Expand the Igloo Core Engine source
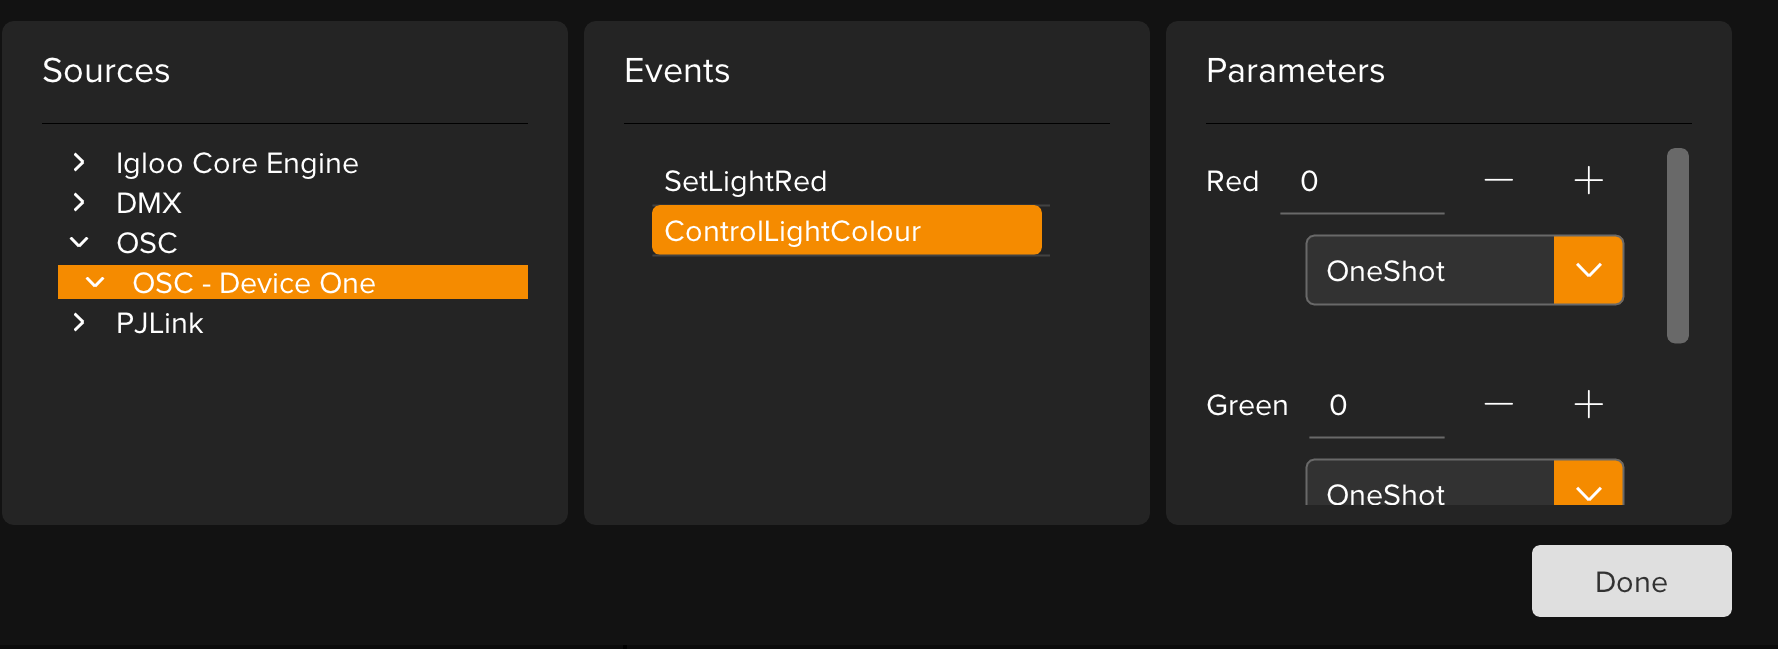1778x649 pixels. 79,163
